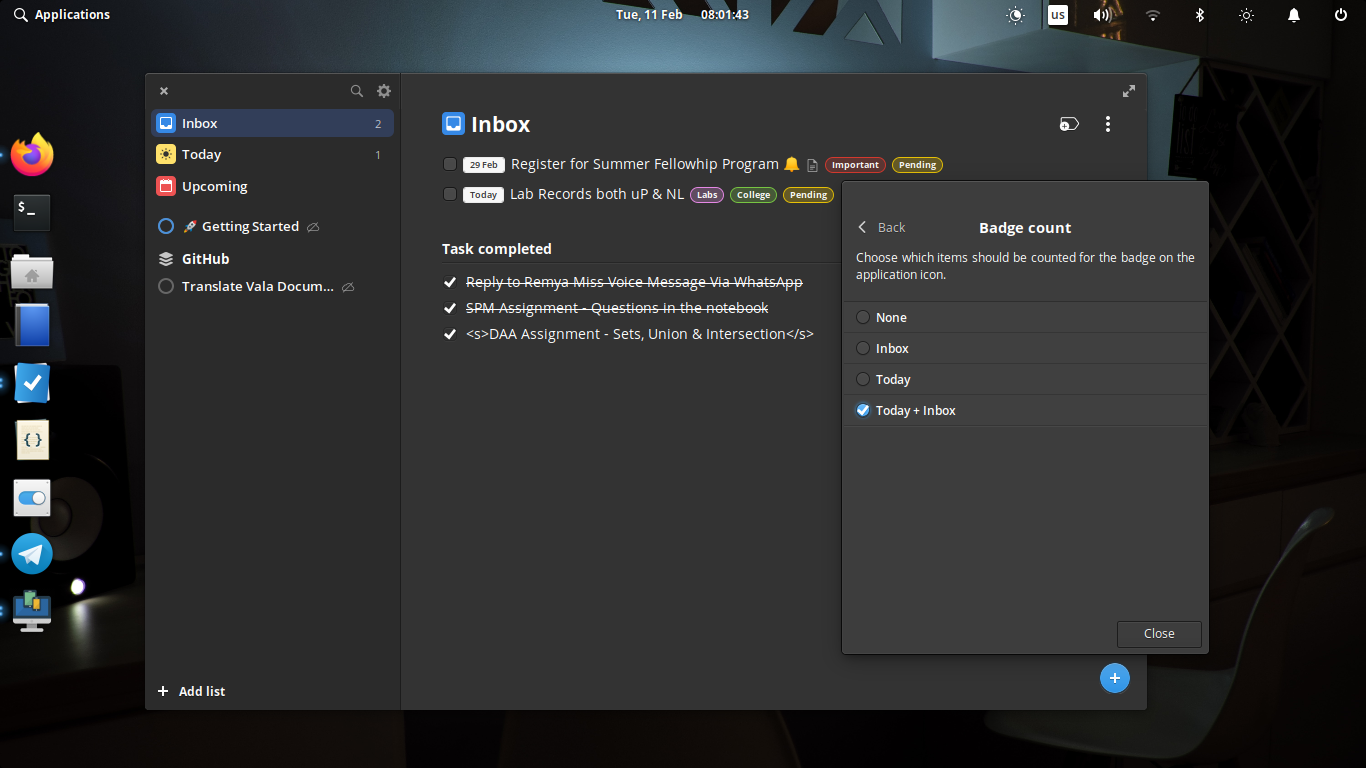
Task: Open the search icon in sidebar header
Action: pos(356,91)
